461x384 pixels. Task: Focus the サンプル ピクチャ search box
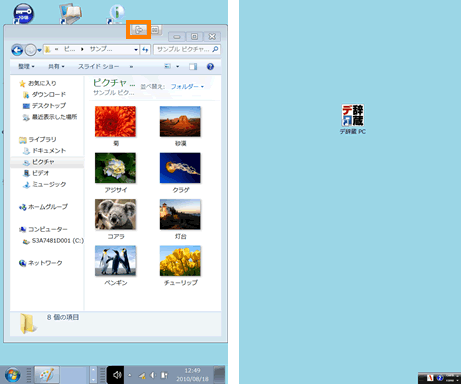[x=187, y=49]
